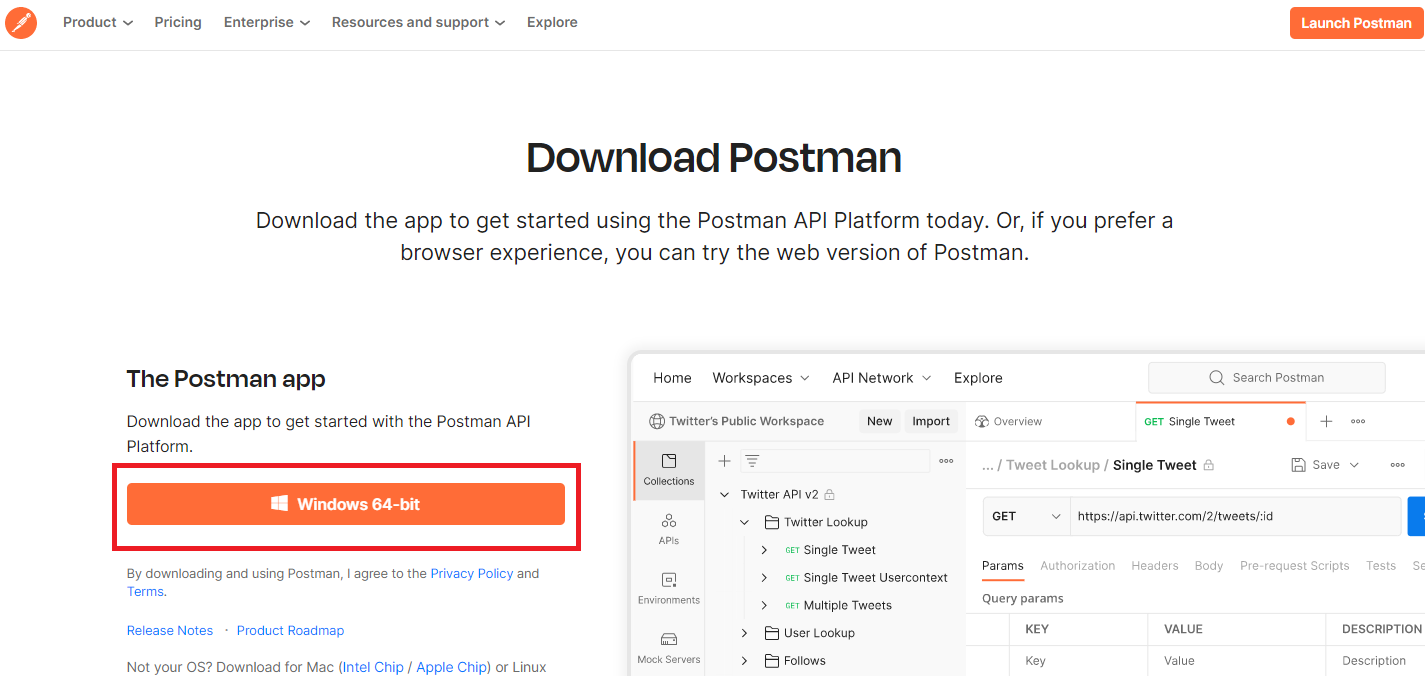Click the Launch Postman button

[x=1356, y=23]
